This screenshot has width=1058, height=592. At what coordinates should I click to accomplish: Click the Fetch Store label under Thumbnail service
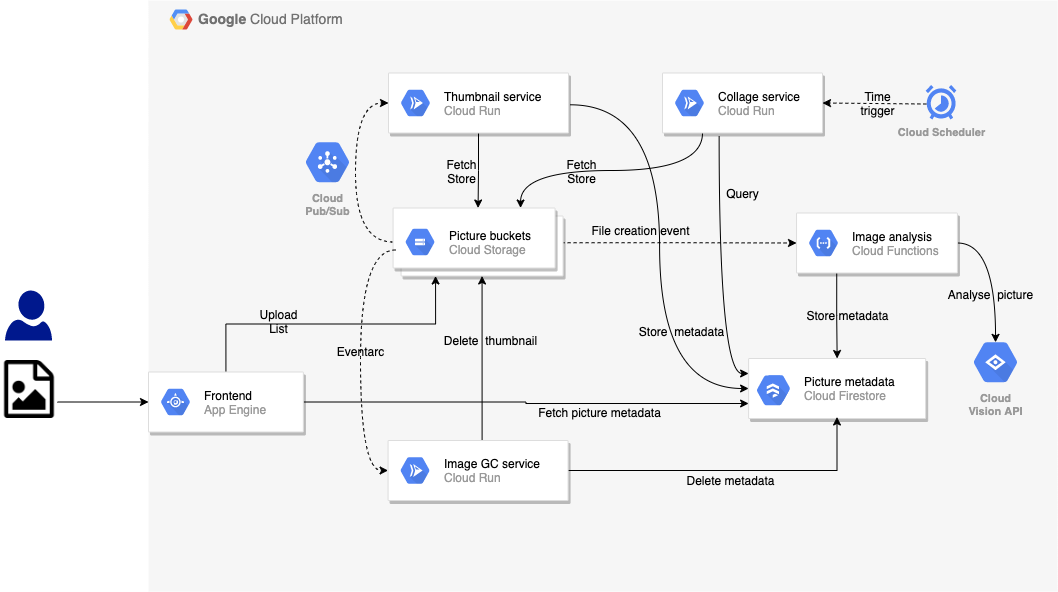point(462,172)
